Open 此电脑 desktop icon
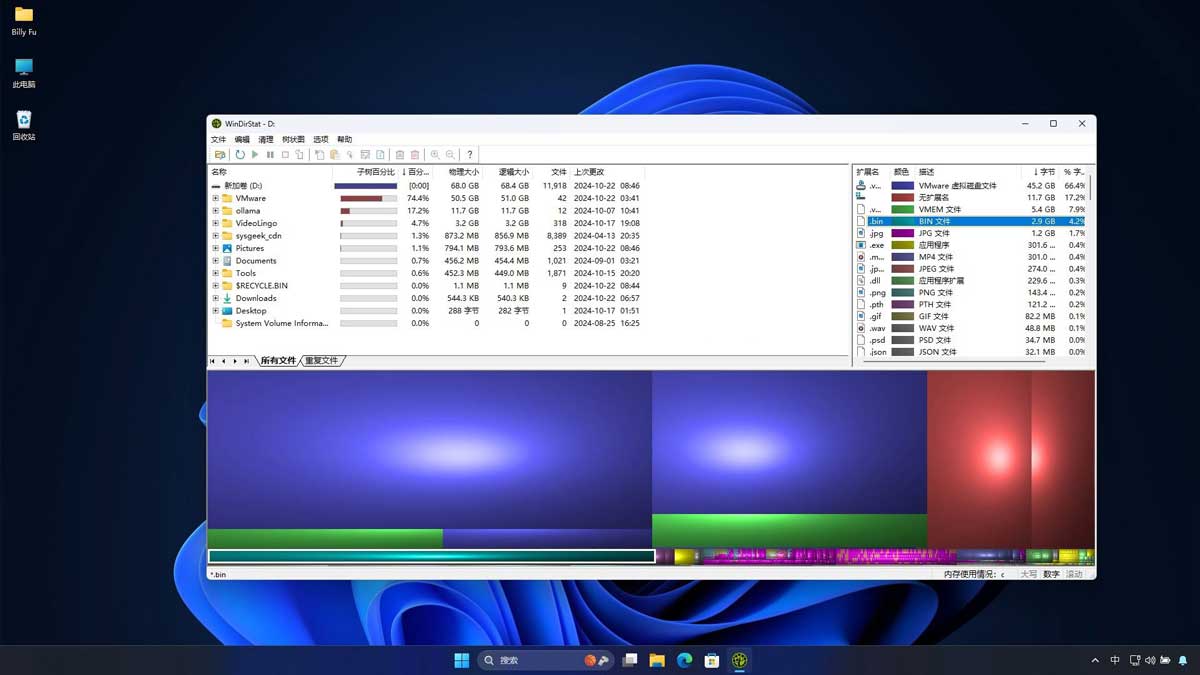Screen dimensions: 1200x675 24,73
